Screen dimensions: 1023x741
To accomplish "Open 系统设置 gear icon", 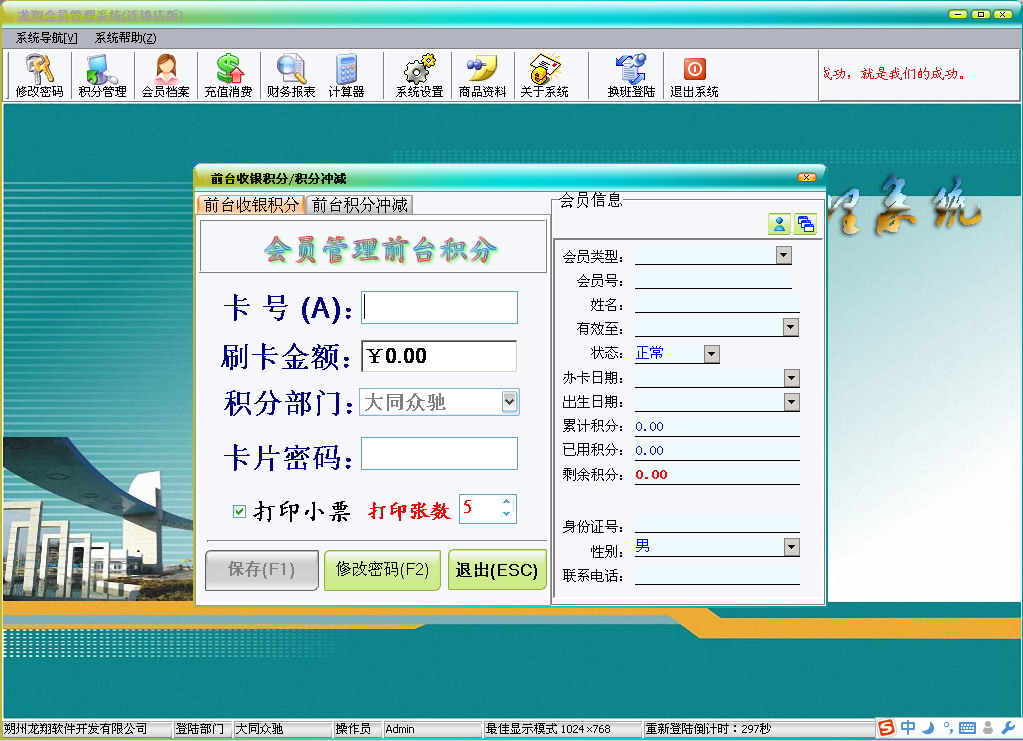I will point(419,76).
